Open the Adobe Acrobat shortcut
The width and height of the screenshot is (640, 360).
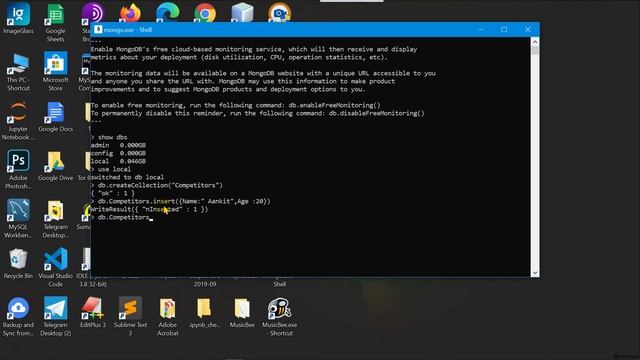[x=167, y=317]
